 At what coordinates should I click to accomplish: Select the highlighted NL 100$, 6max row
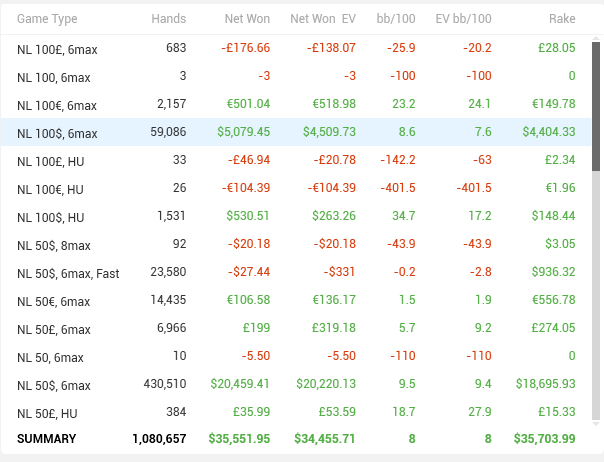(x=296, y=132)
